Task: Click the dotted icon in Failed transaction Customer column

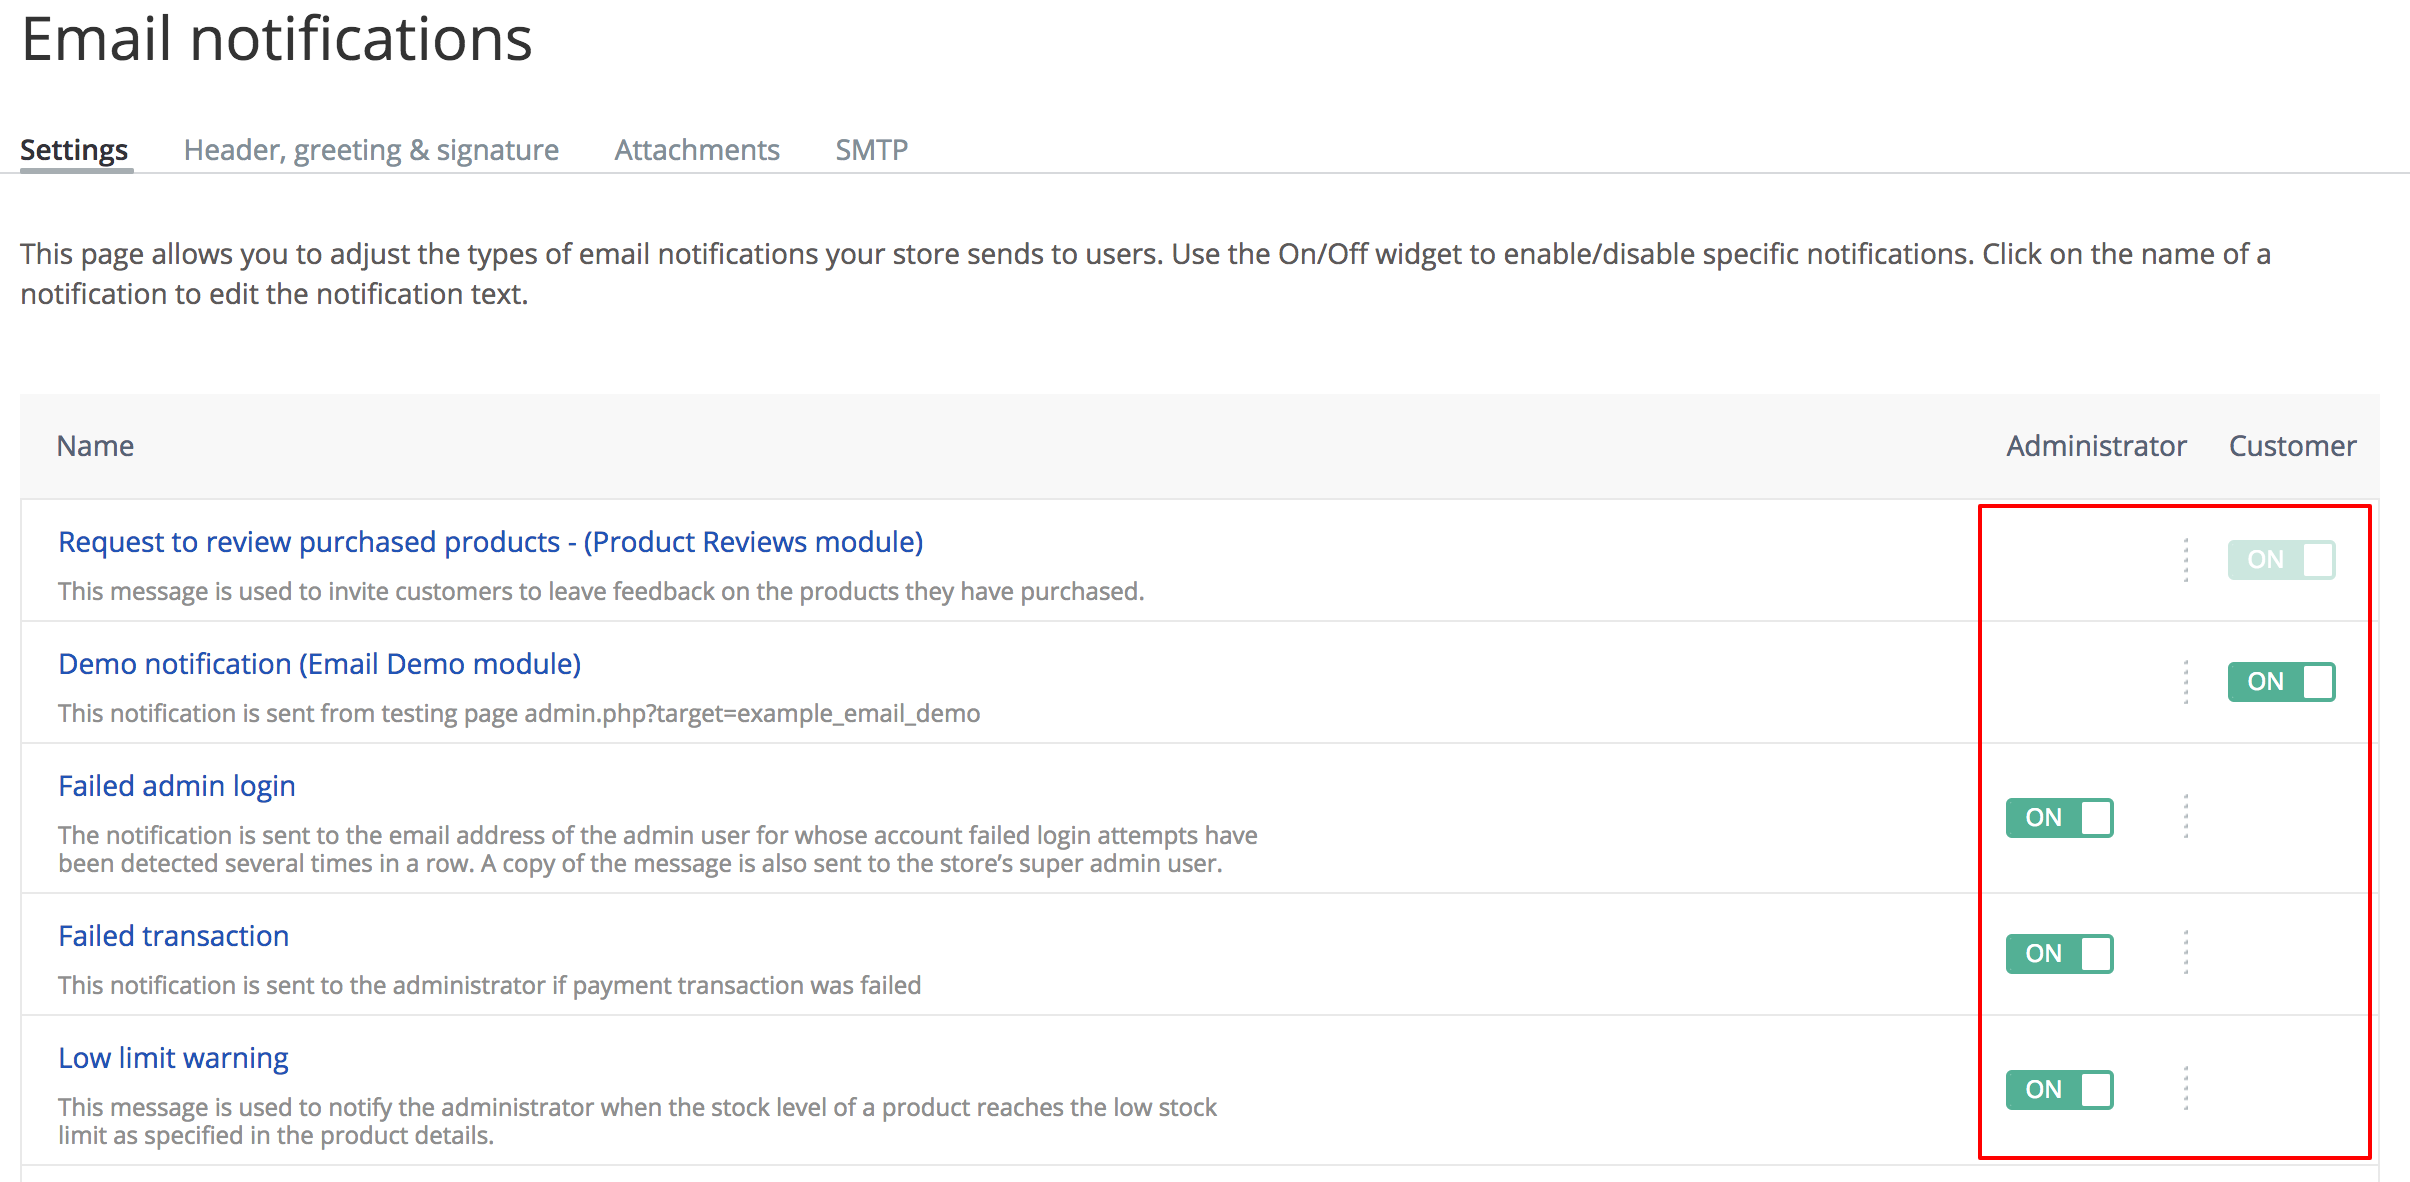Action: point(2184,953)
